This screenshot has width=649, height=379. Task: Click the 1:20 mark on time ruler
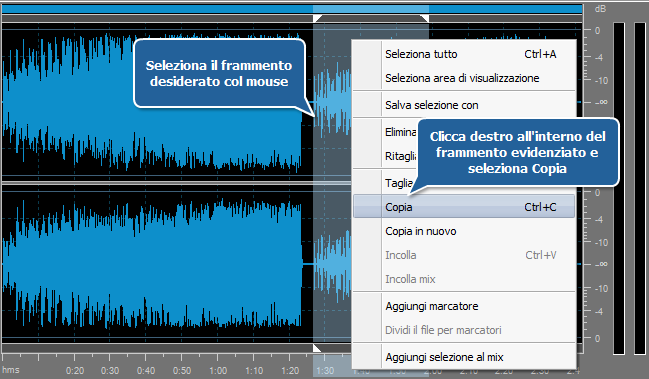tap(290, 370)
